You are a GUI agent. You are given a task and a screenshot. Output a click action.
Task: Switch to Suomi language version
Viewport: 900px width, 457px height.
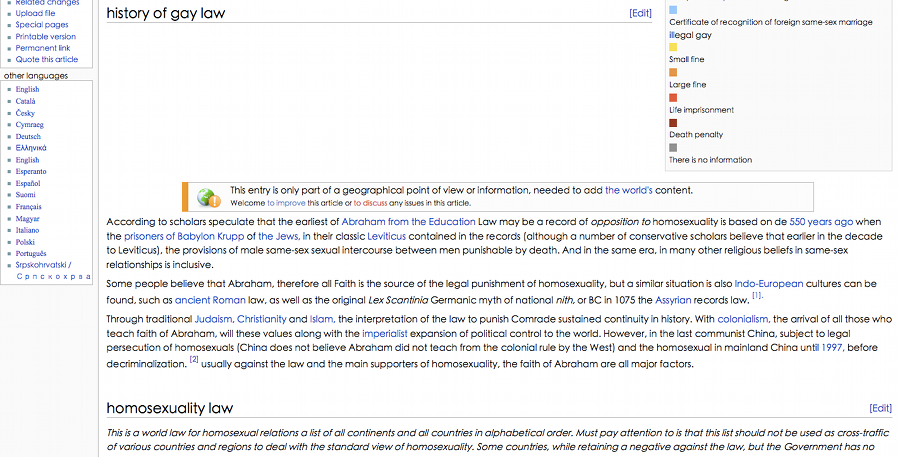tap(25, 195)
